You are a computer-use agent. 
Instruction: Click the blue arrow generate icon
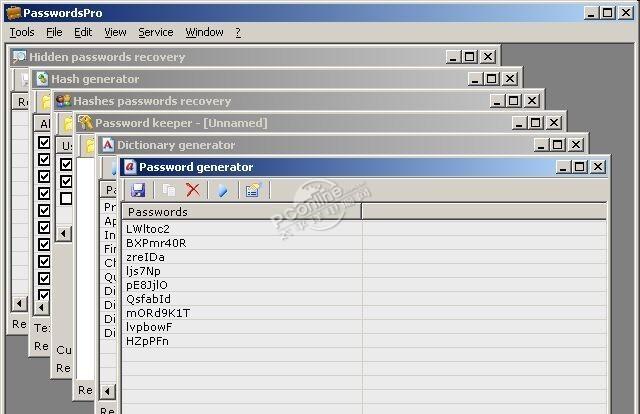pos(223,190)
